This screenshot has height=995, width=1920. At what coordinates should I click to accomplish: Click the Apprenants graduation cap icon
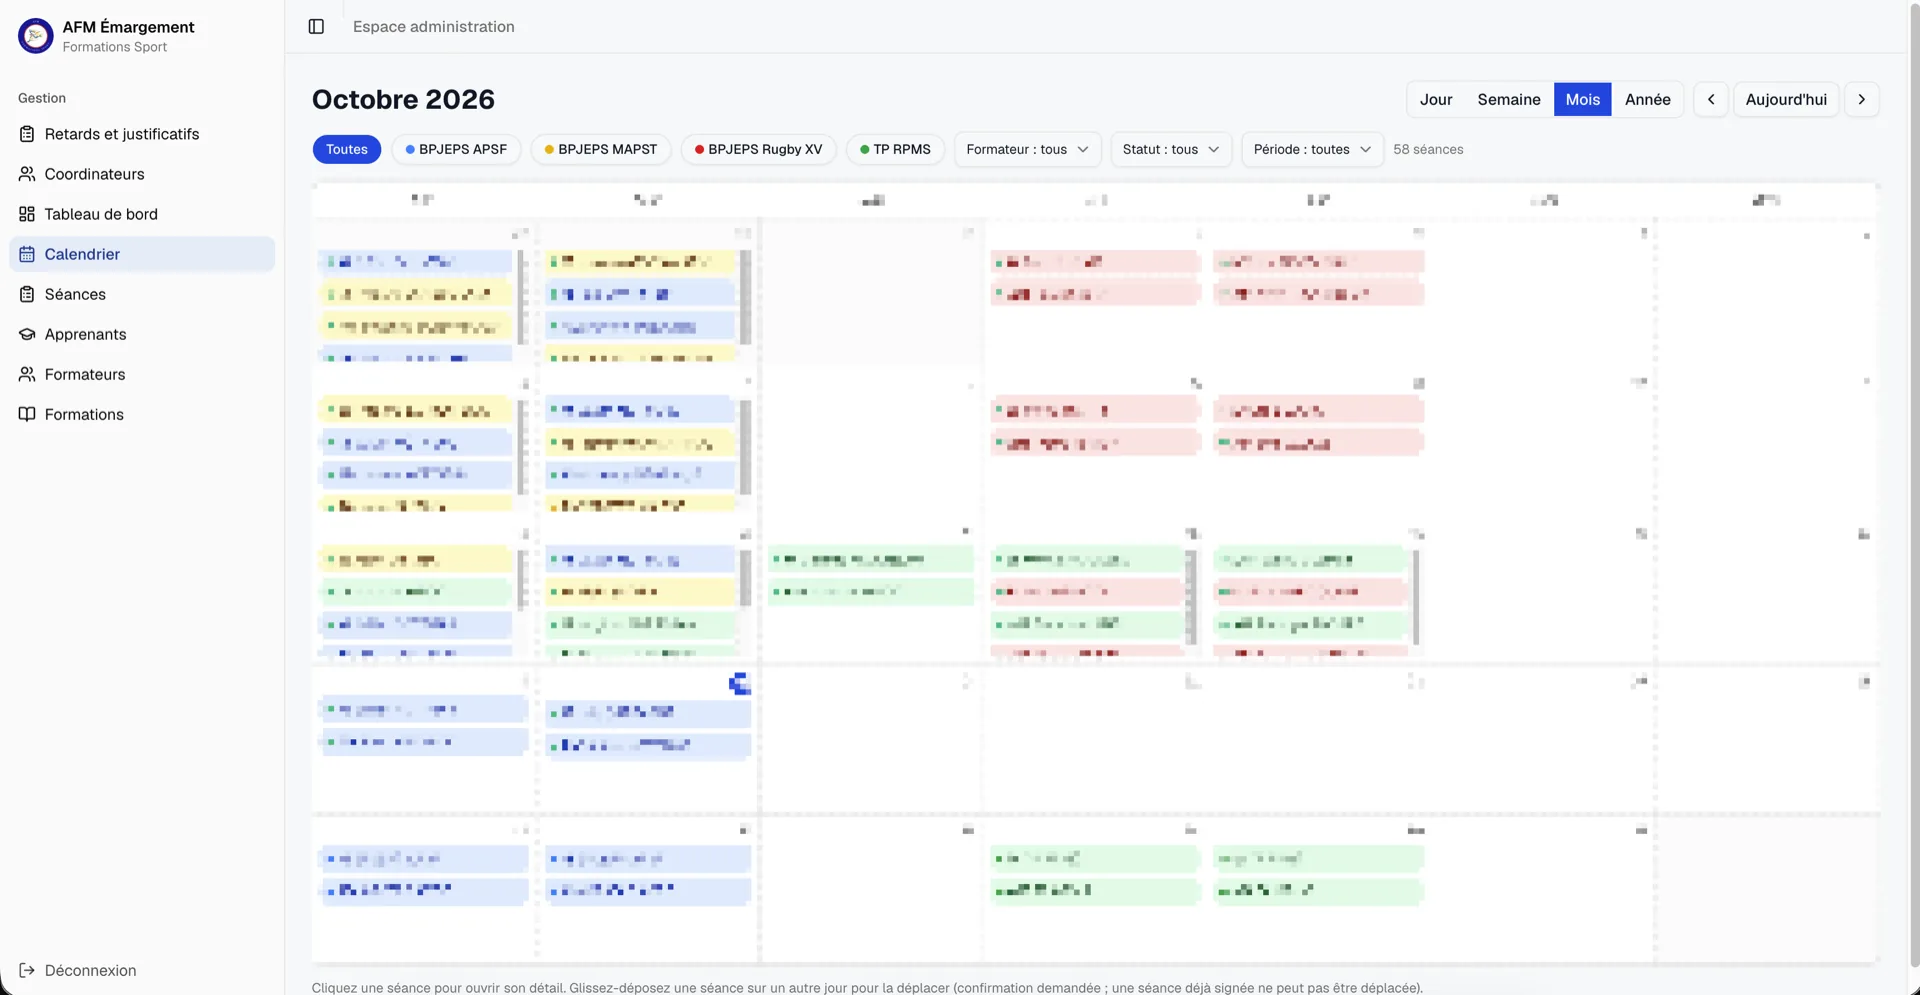click(27, 334)
